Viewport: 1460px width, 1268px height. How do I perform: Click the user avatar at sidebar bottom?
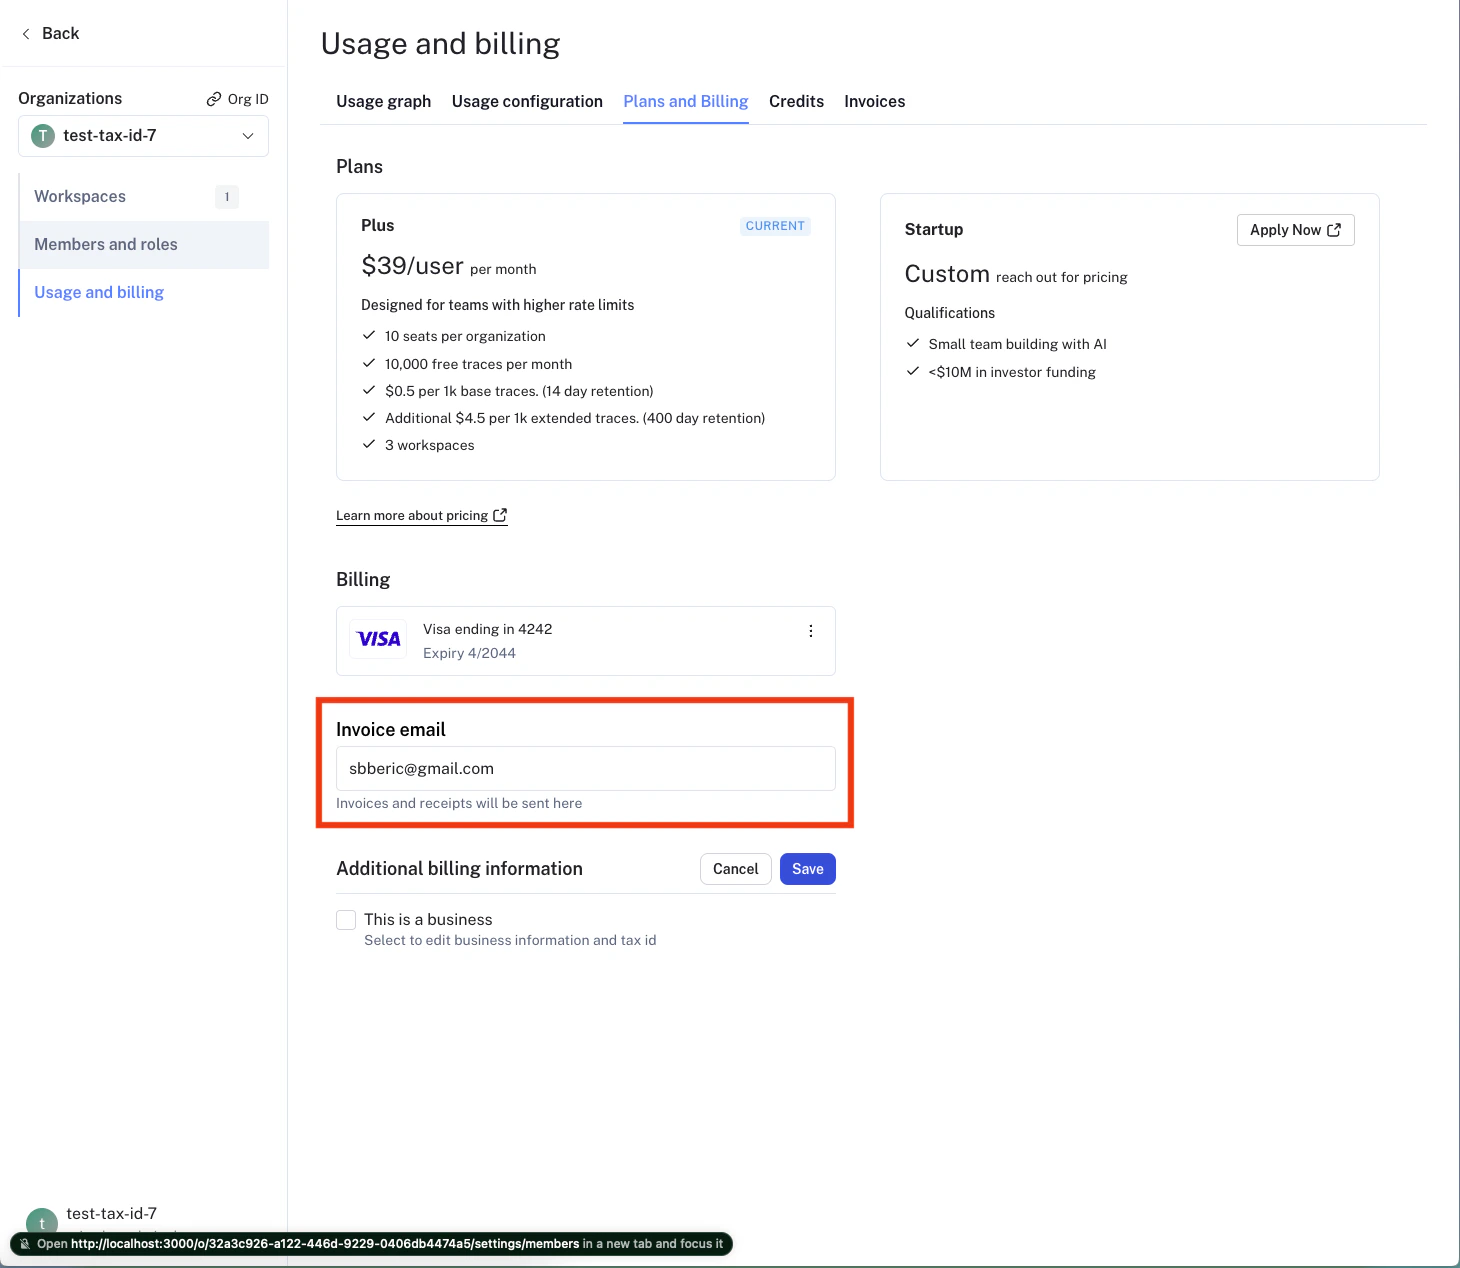click(x=42, y=1221)
